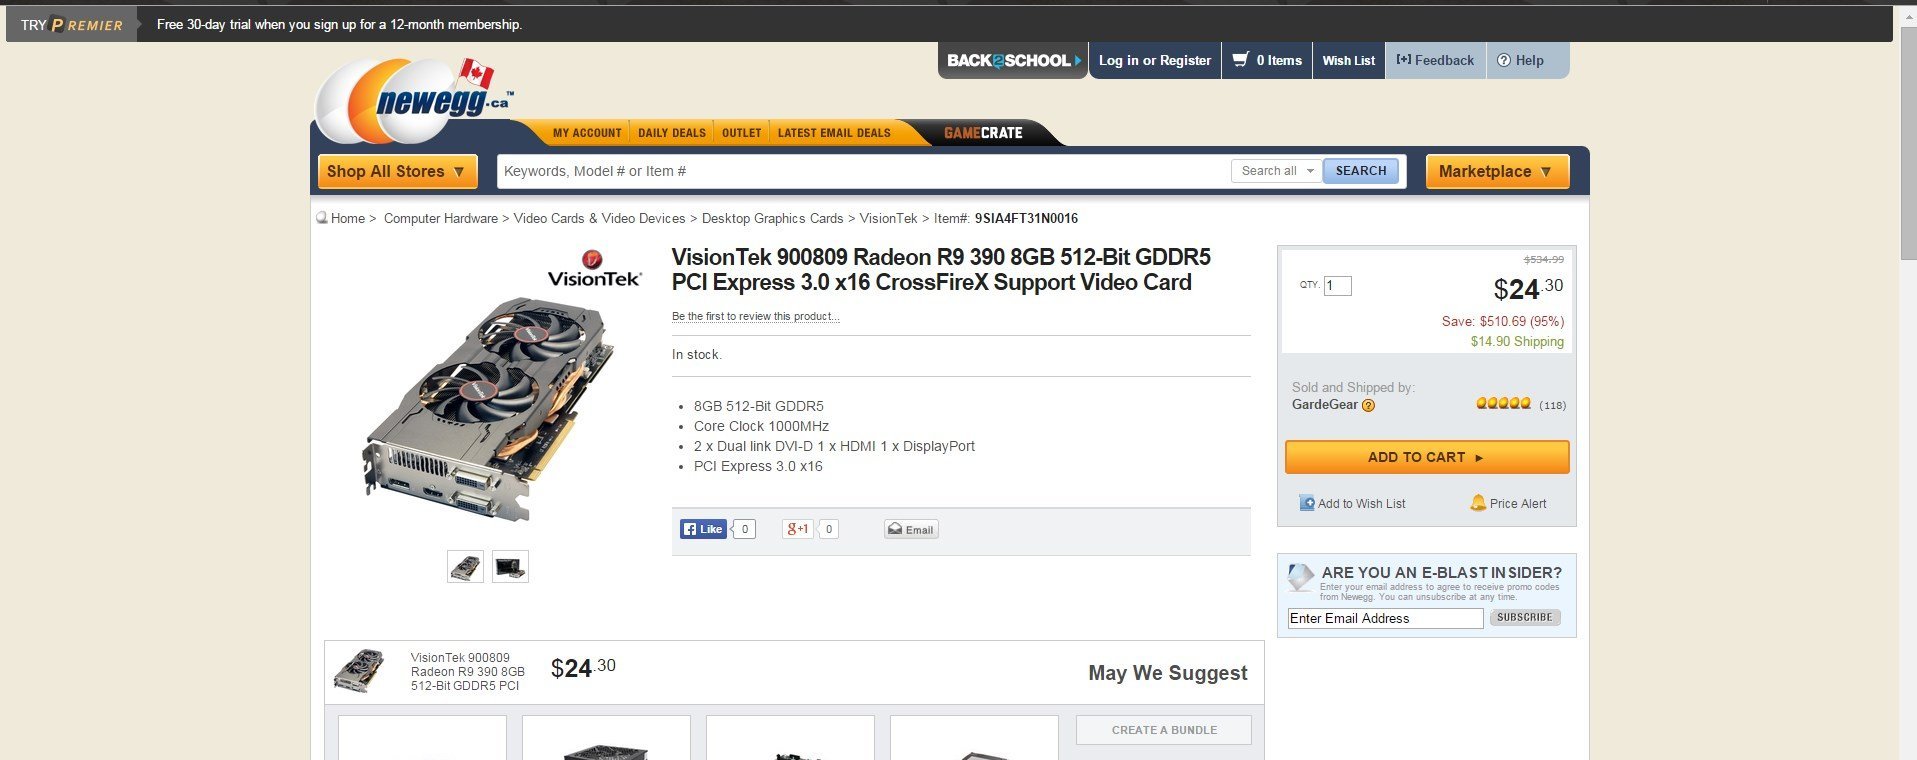The width and height of the screenshot is (1917, 760).
Task: Click the Item number 9SIA4FT31N0016
Action: pos(1026,218)
